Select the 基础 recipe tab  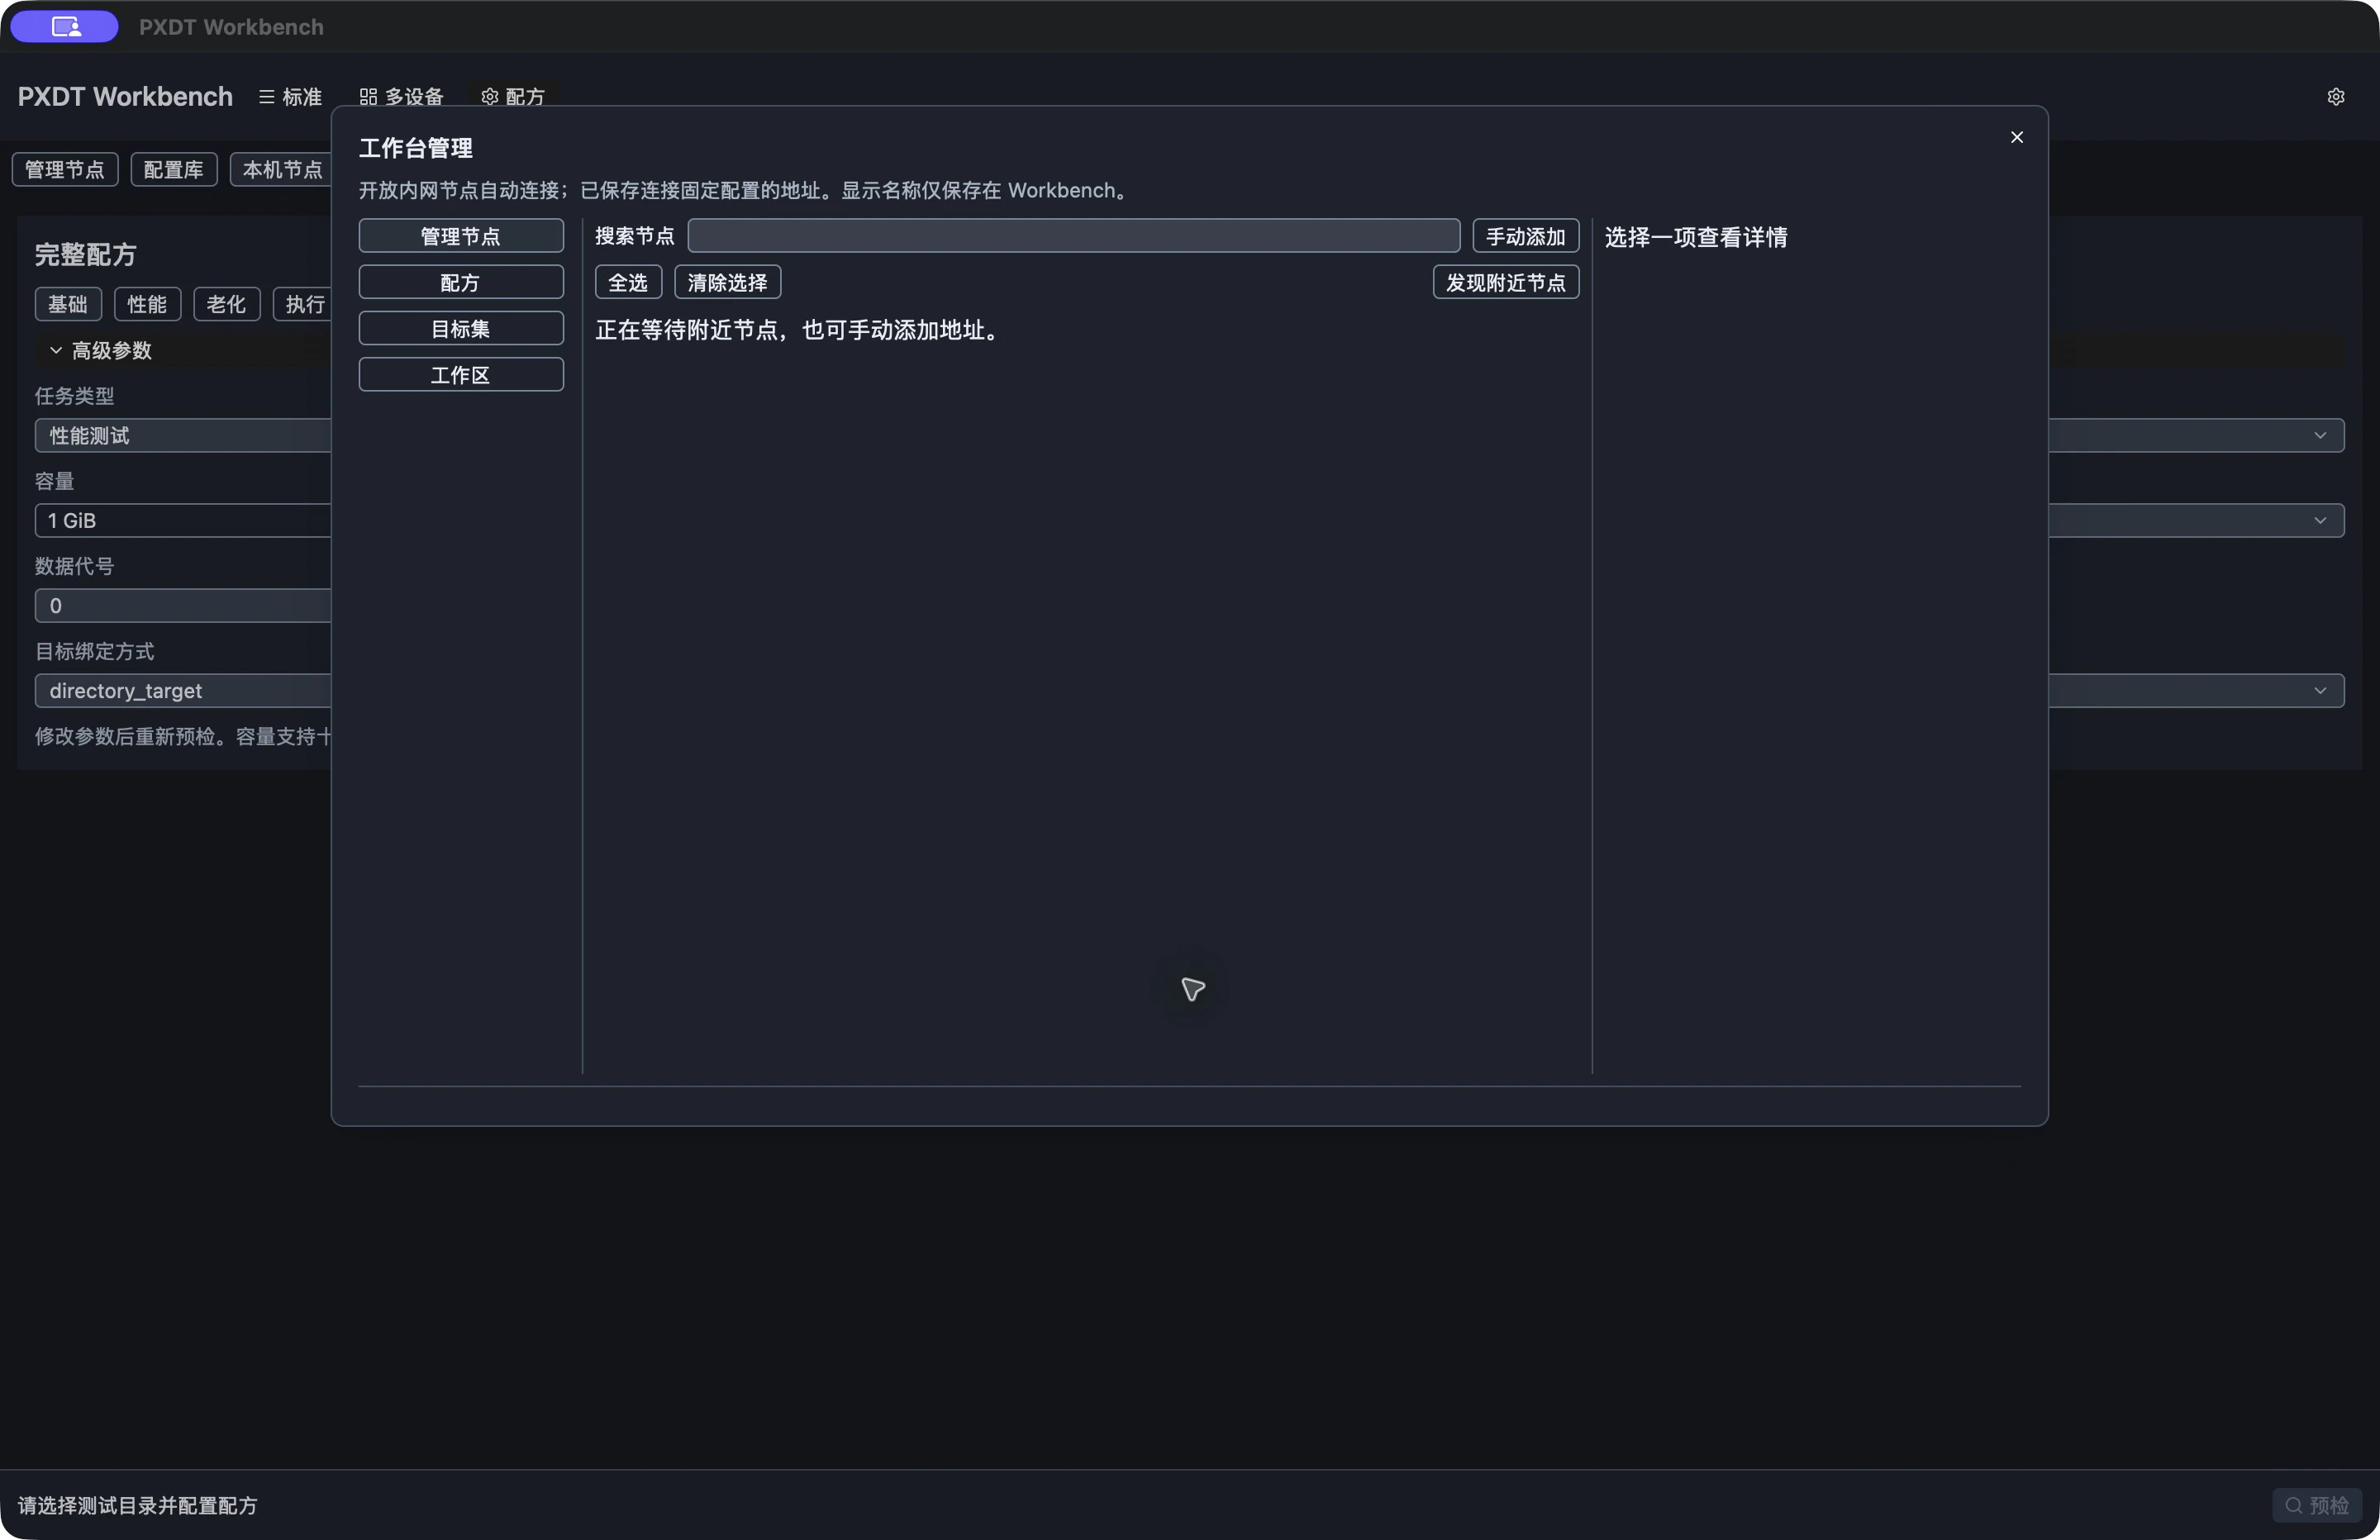pos(68,304)
